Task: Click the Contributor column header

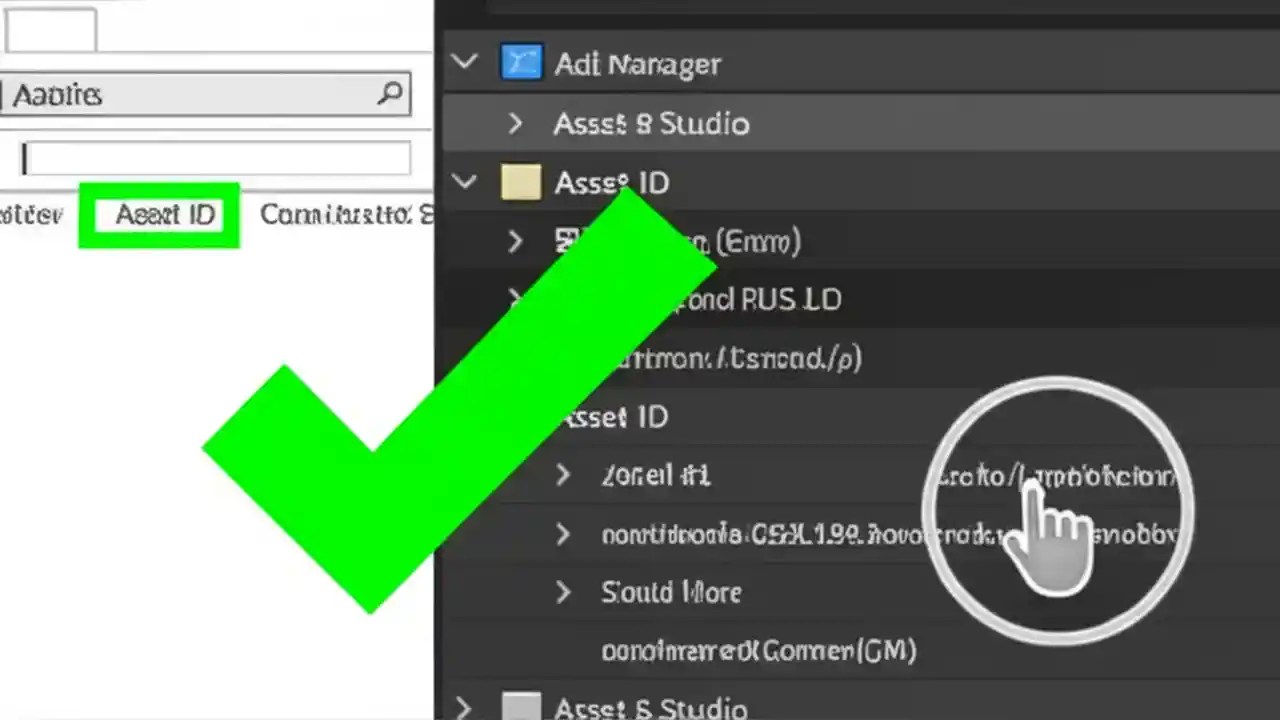Action: pyautogui.click(x=345, y=214)
